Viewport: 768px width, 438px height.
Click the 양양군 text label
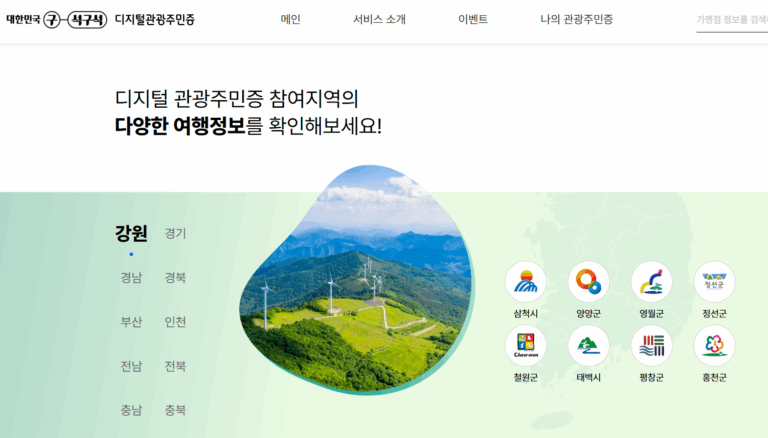click(588, 314)
